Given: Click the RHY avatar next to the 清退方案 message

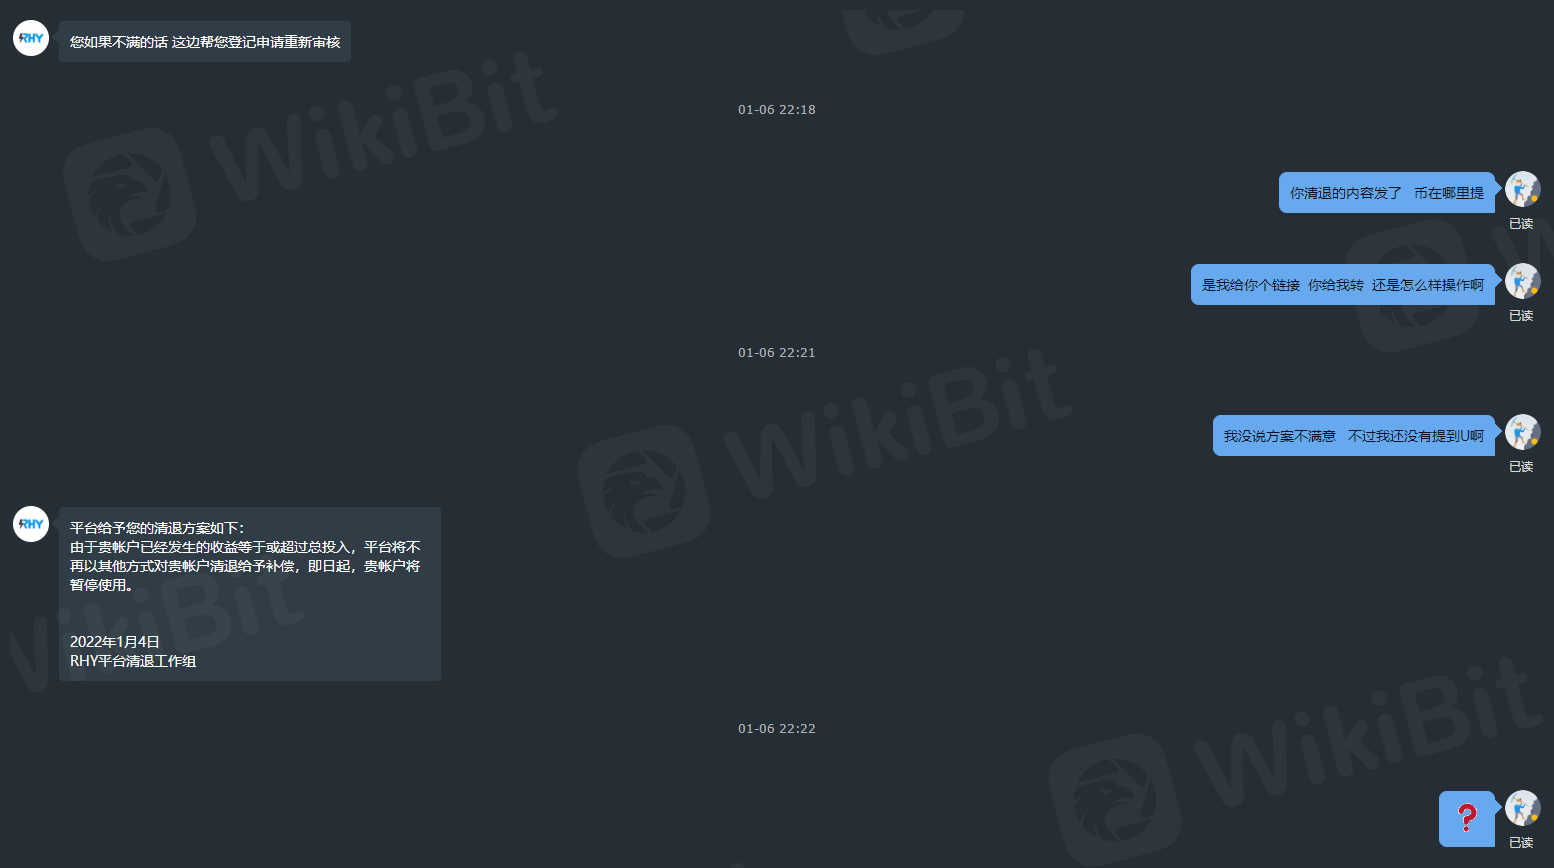Looking at the screenshot, I should [x=31, y=524].
